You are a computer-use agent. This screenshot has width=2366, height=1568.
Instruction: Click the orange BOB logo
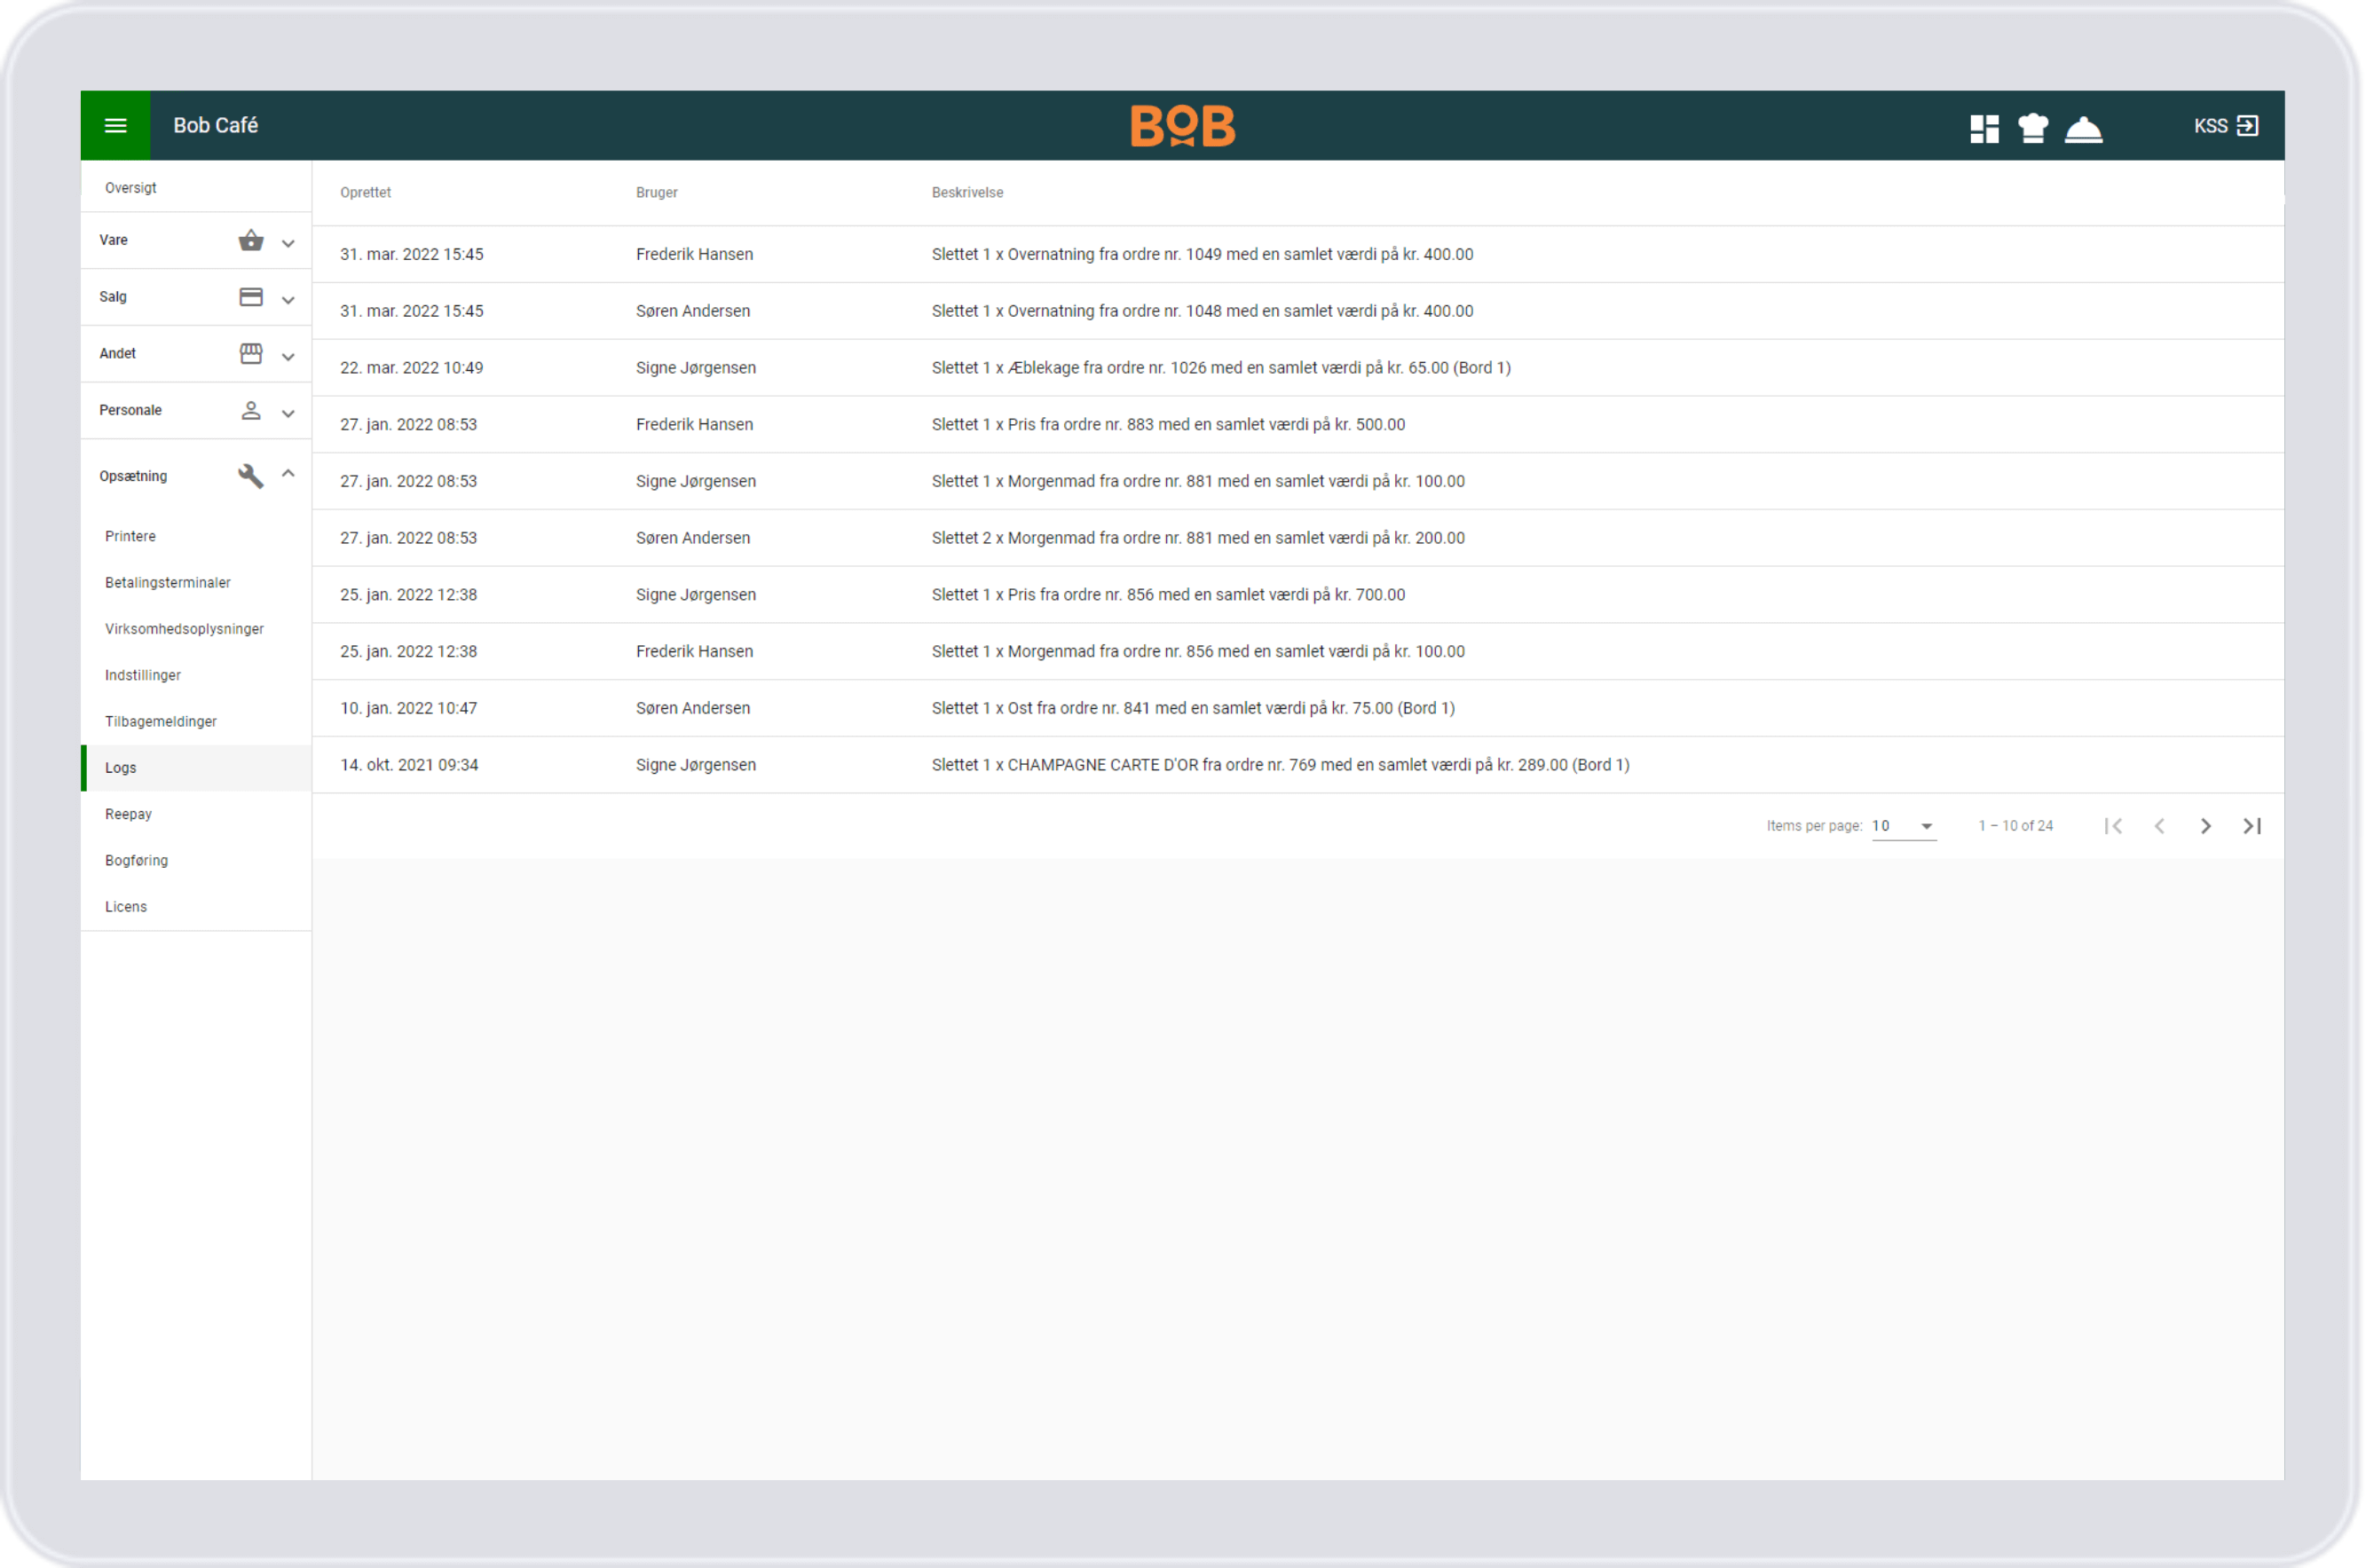coord(1183,126)
